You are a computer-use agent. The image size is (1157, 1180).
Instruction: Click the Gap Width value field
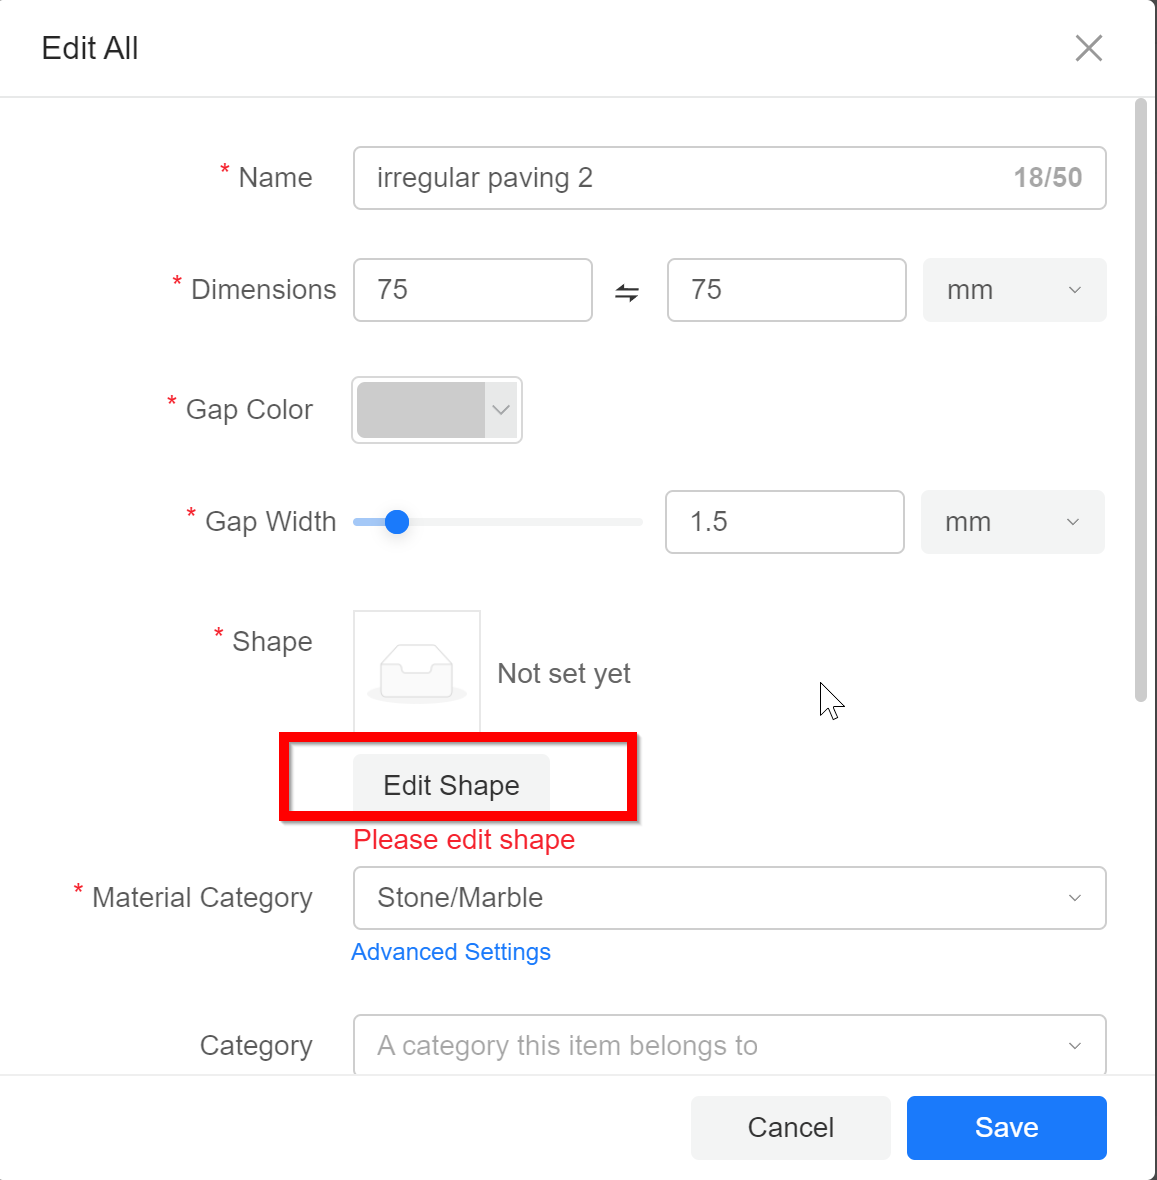(784, 522)
